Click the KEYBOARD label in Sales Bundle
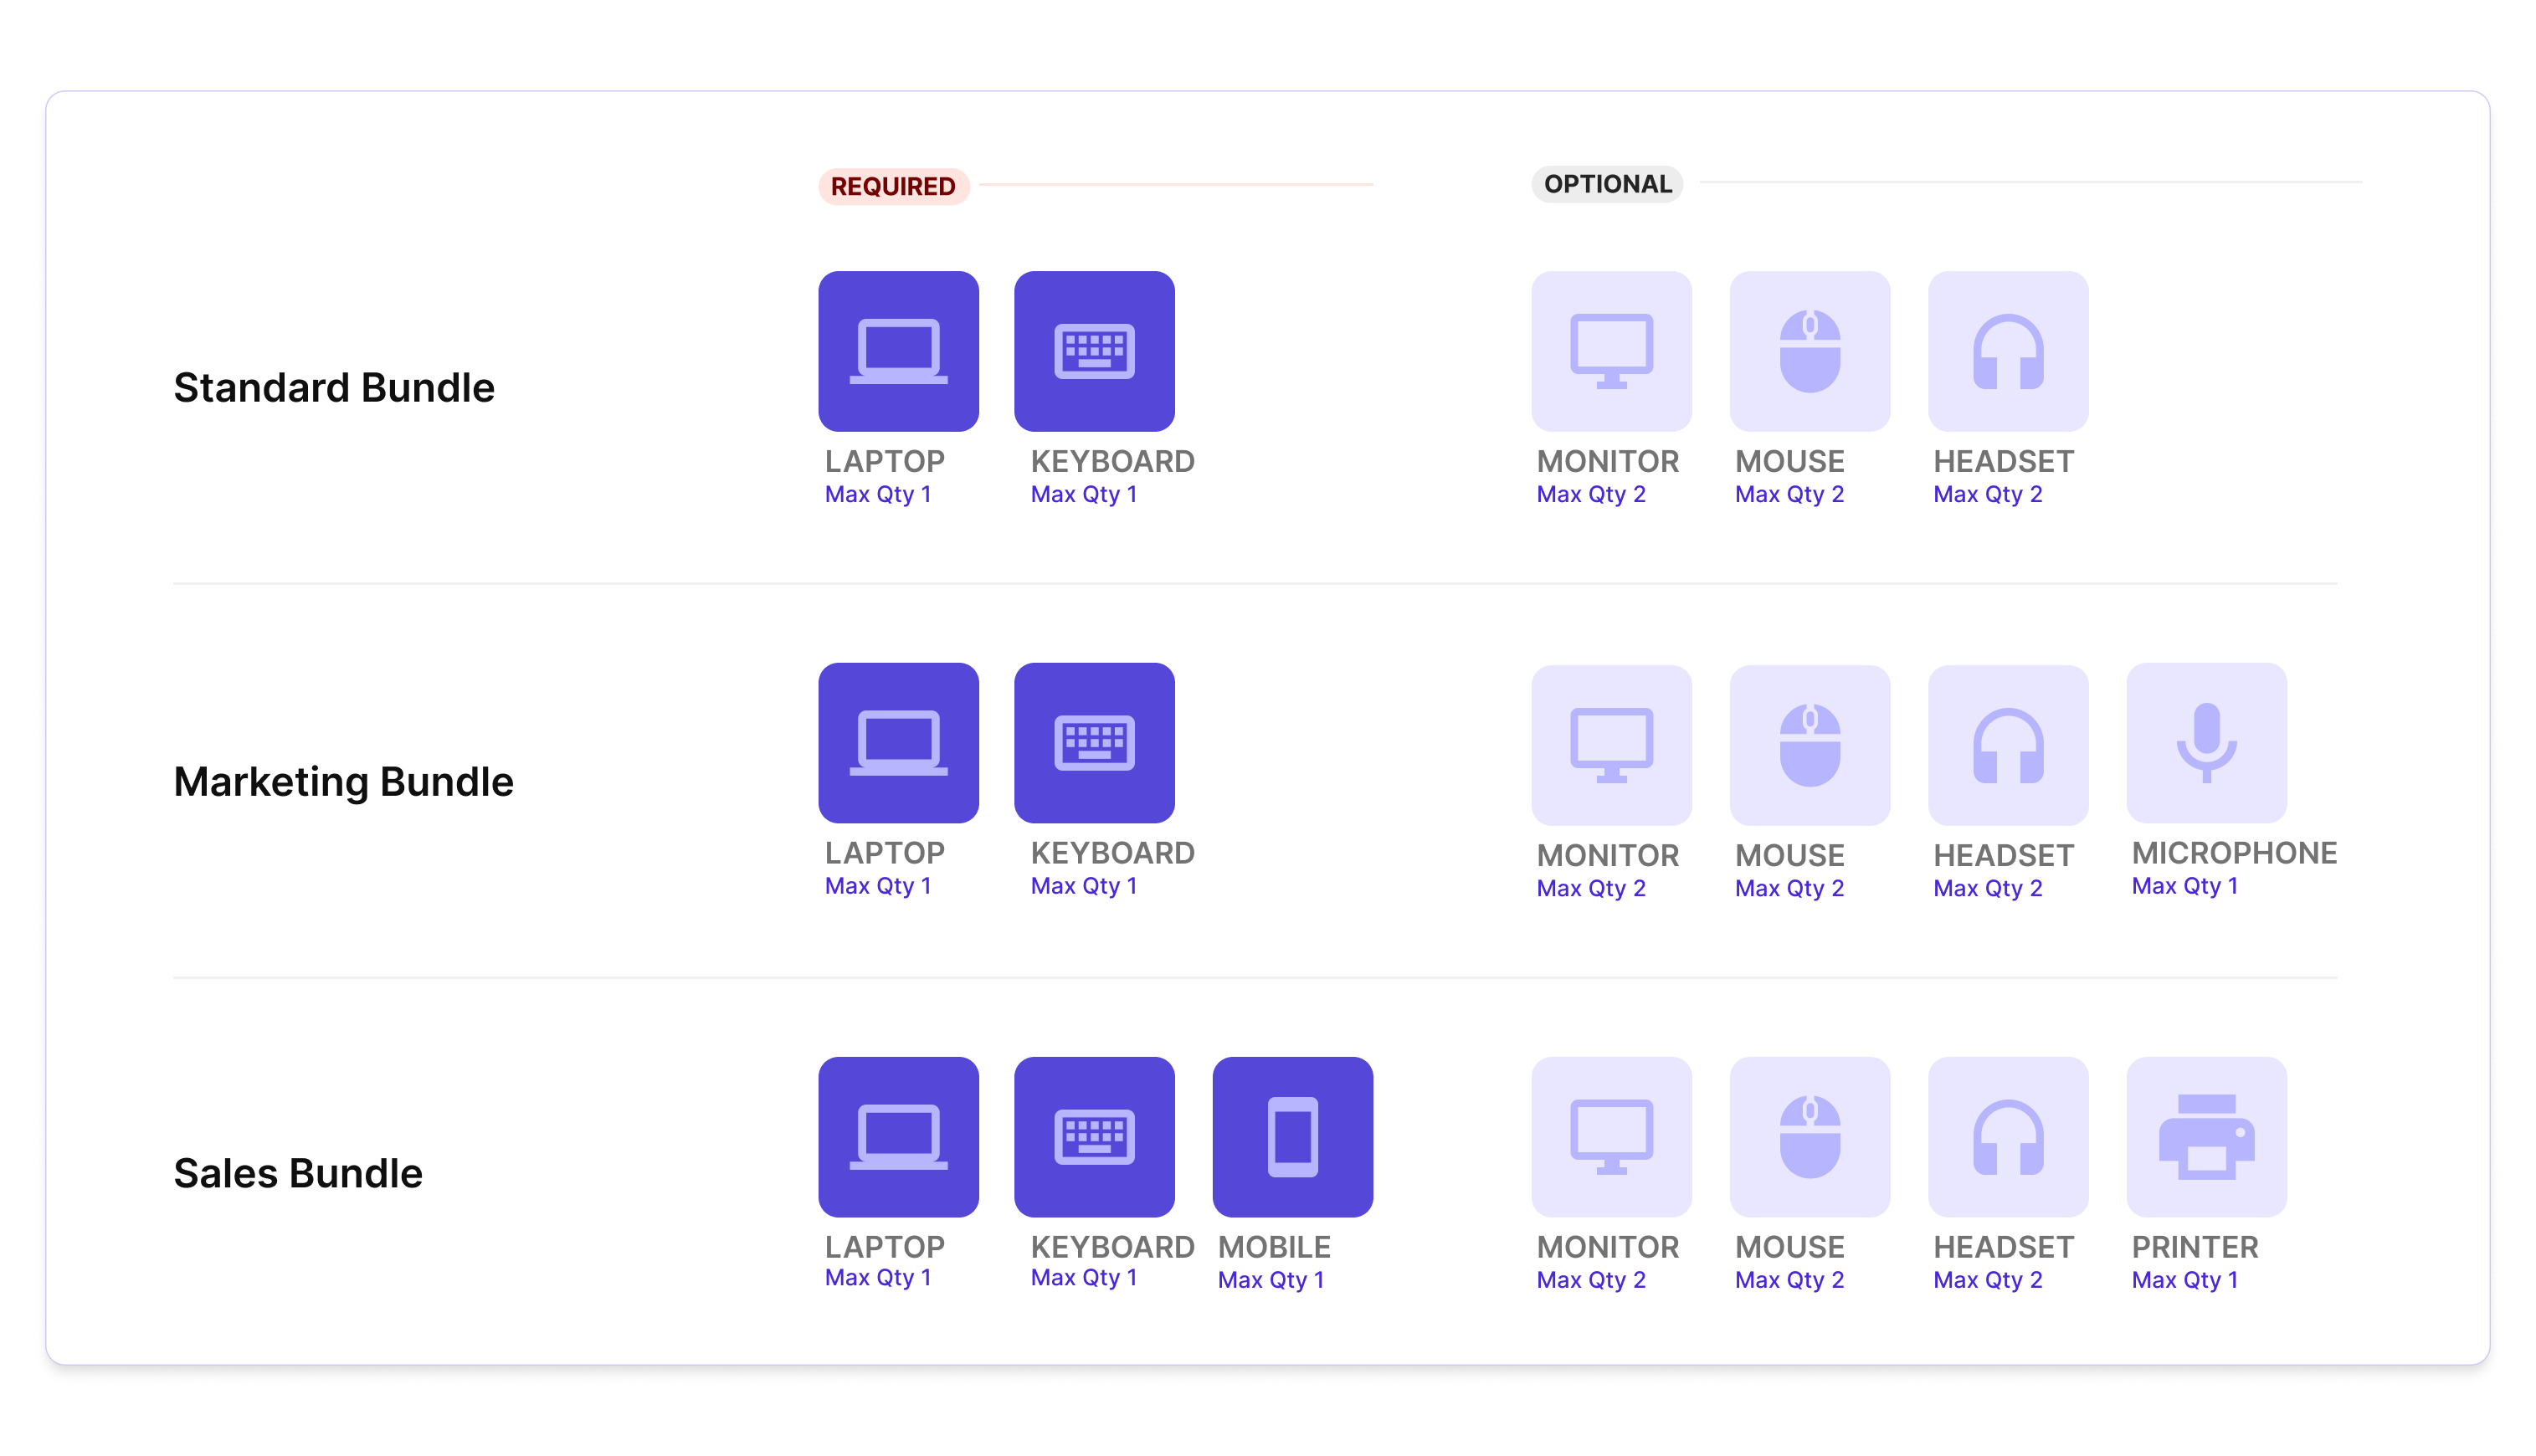 pos(1112,1248)
